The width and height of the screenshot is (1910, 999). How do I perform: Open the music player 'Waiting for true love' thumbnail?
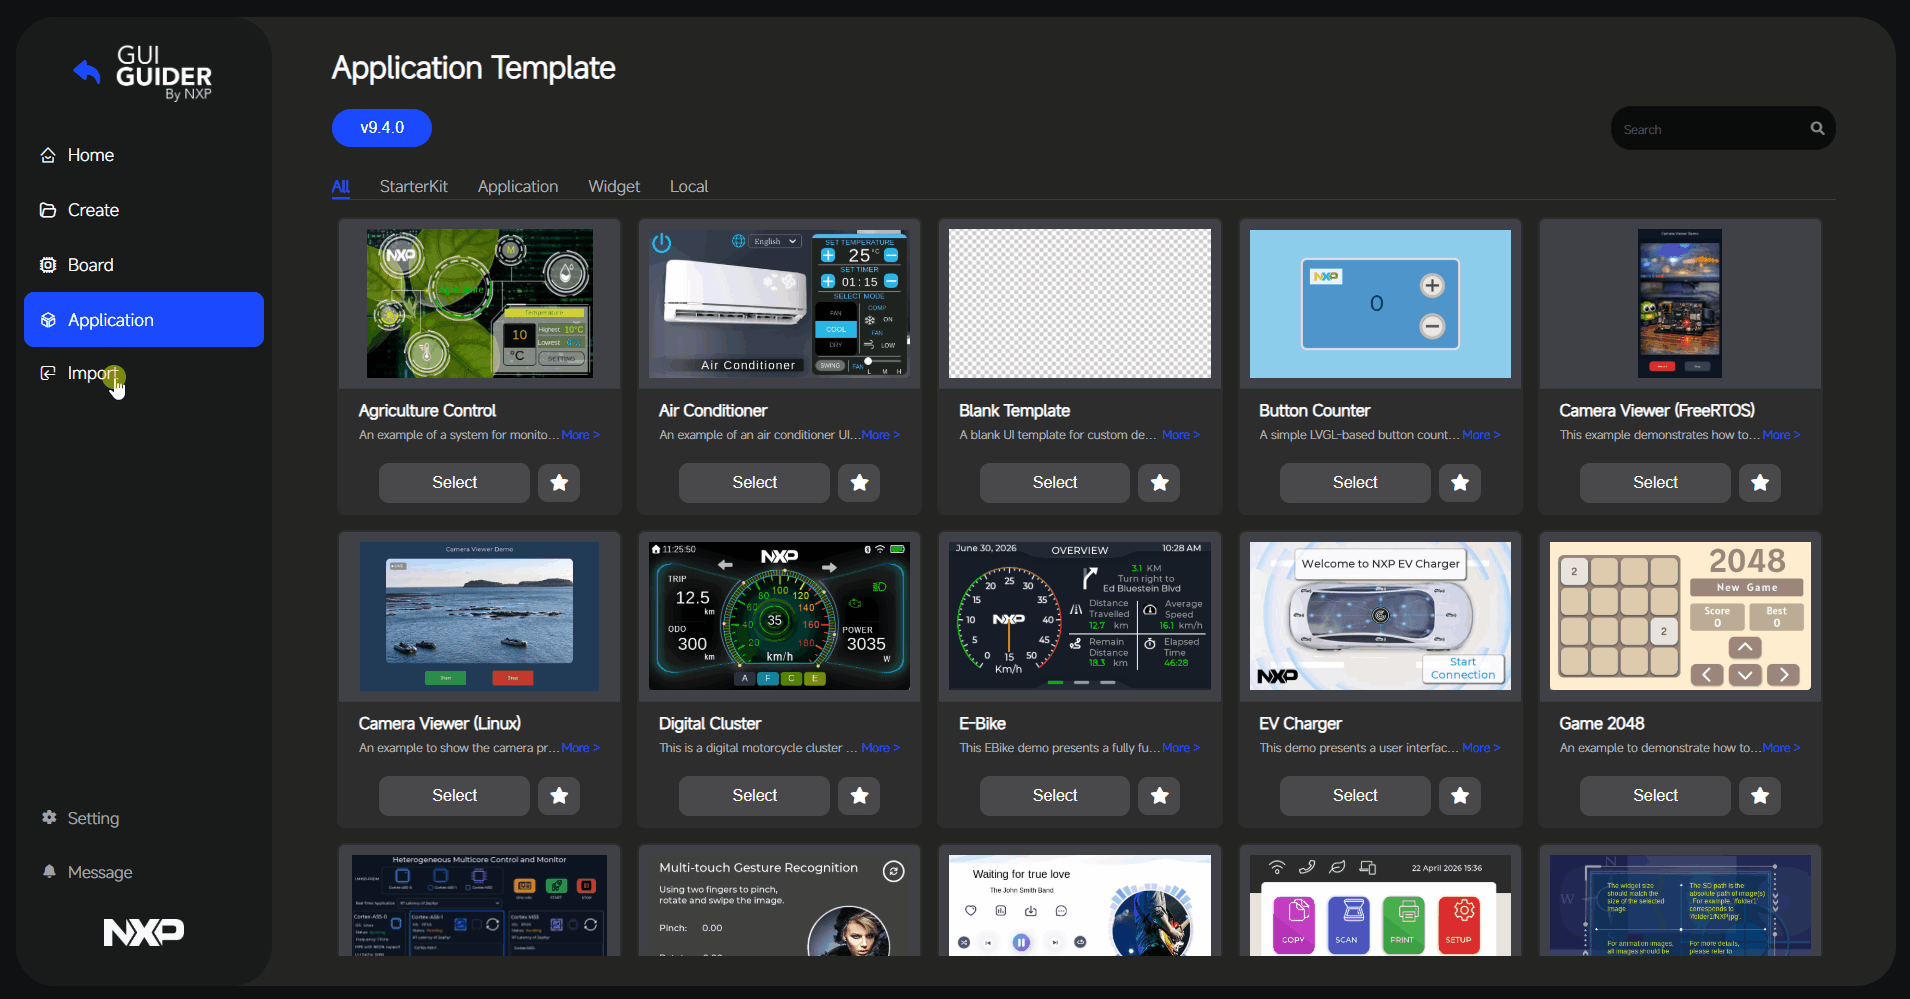pyautogui.click(x=1080, y=905)
